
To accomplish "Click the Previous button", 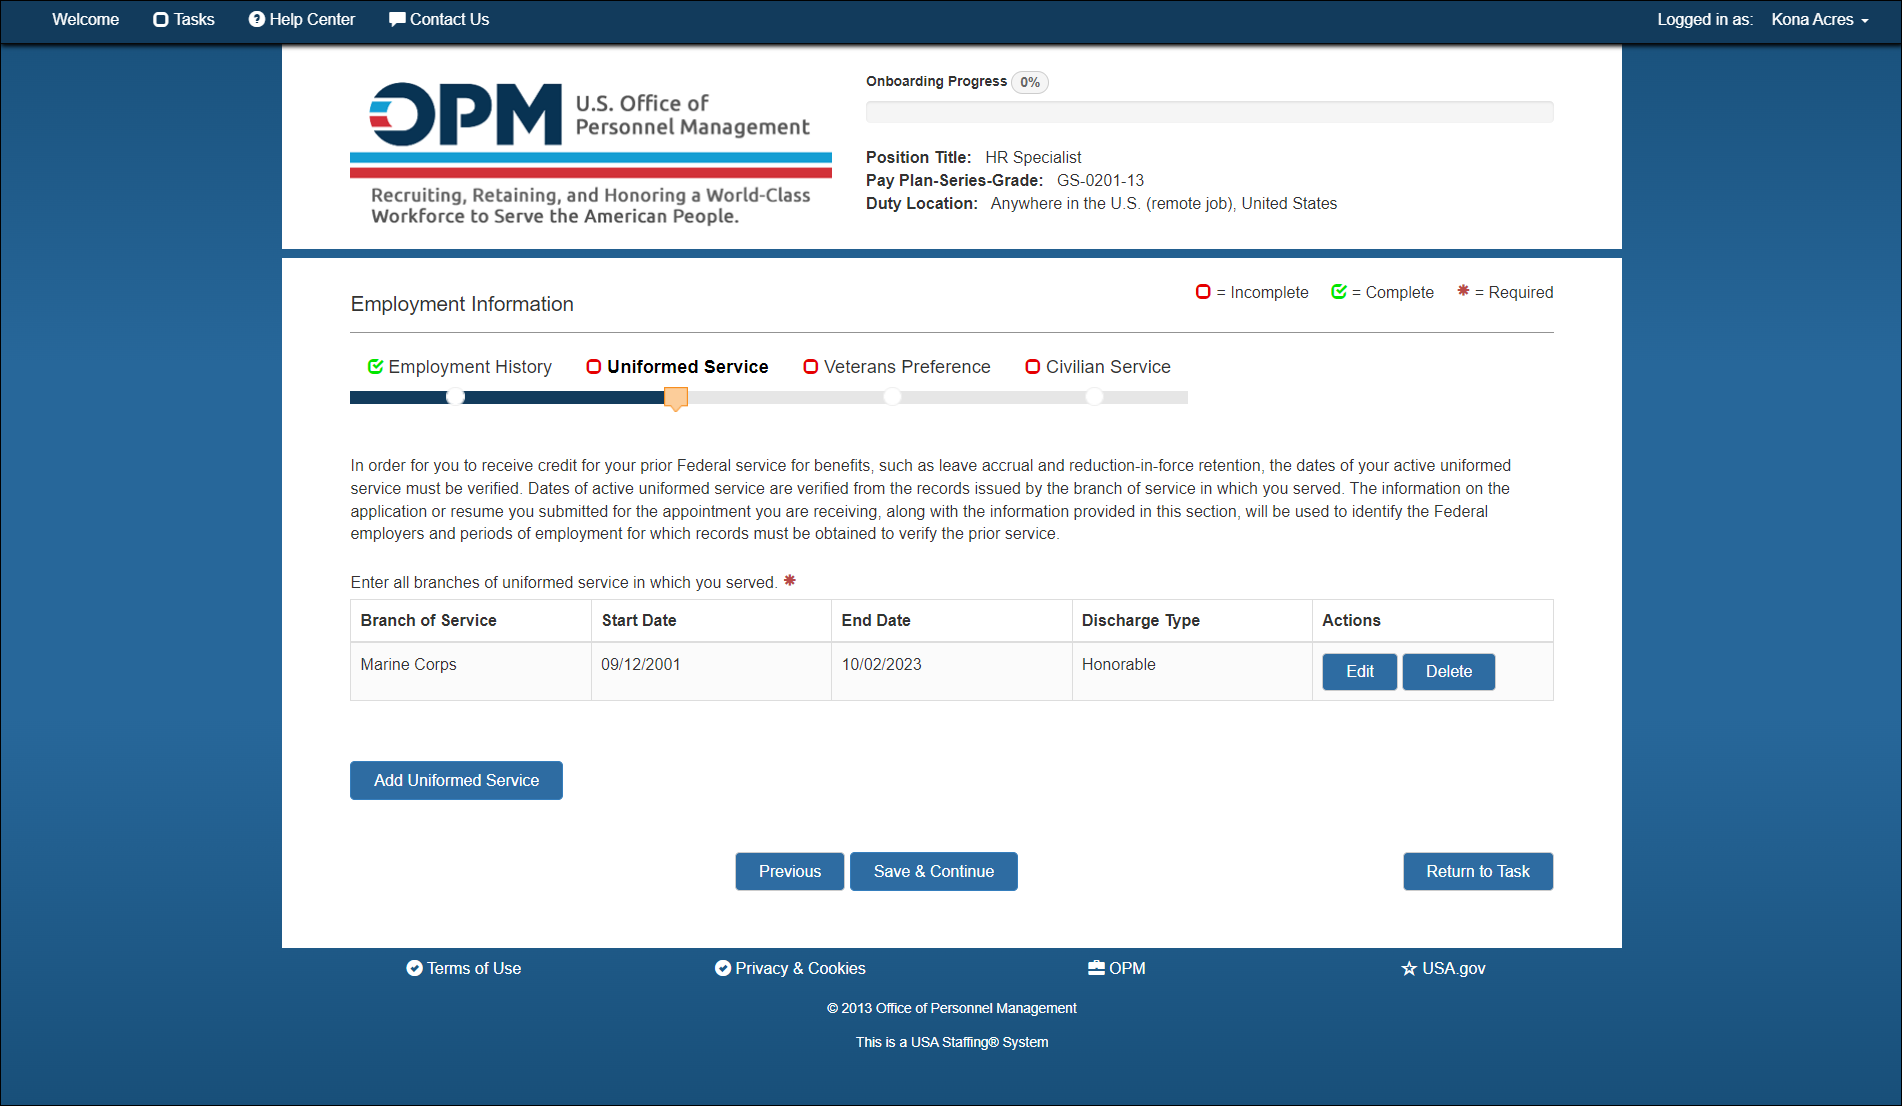I will click(x=790, y=872).
